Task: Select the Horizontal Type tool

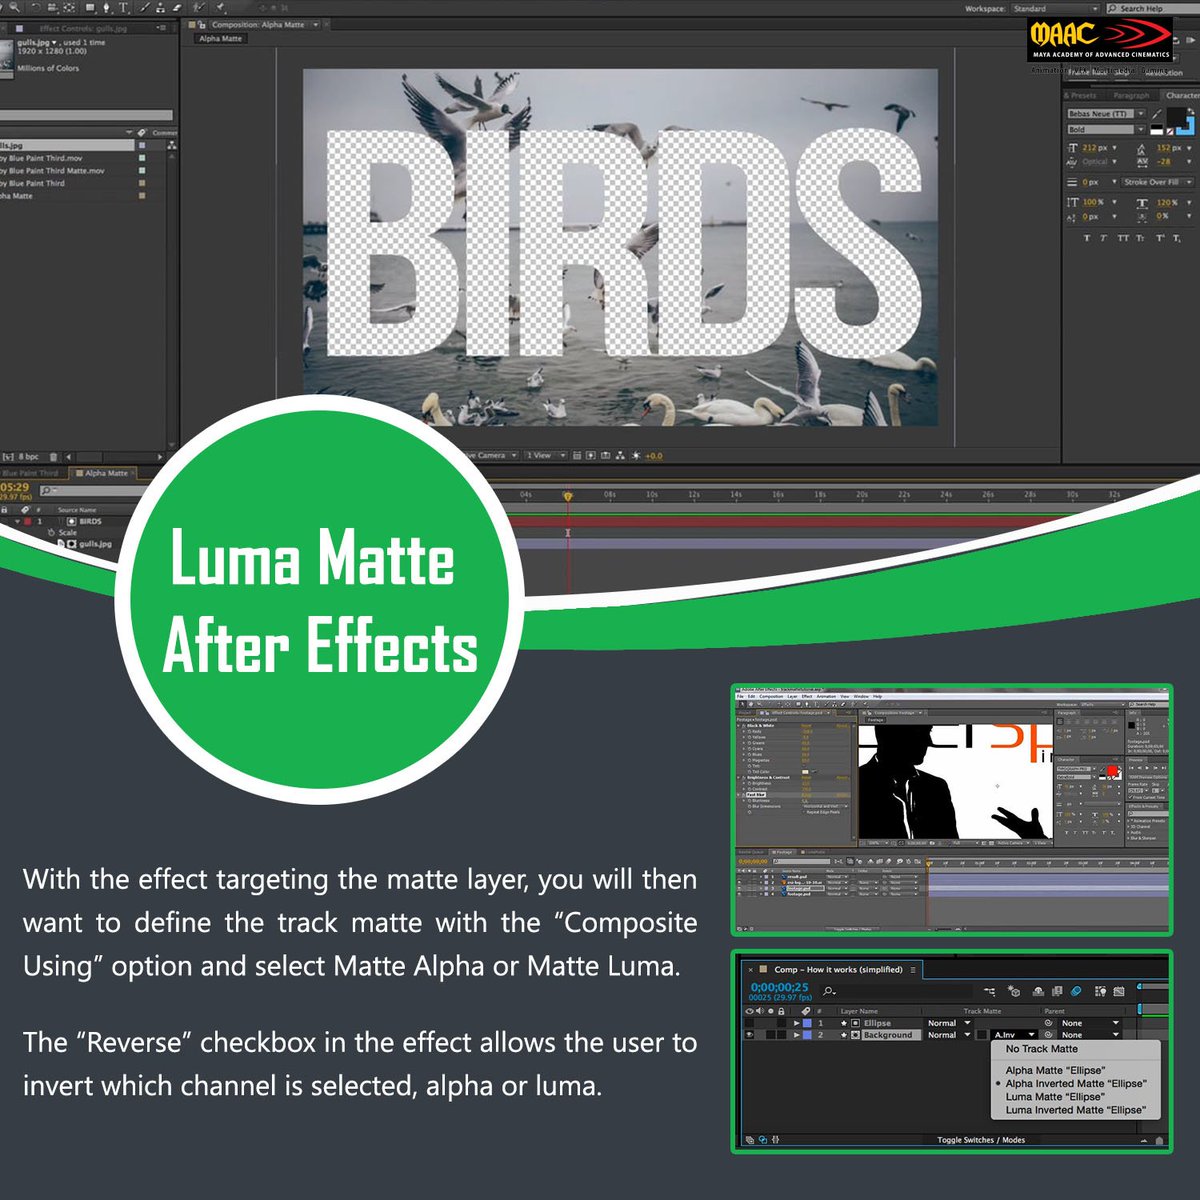Action: click(124, 7)
